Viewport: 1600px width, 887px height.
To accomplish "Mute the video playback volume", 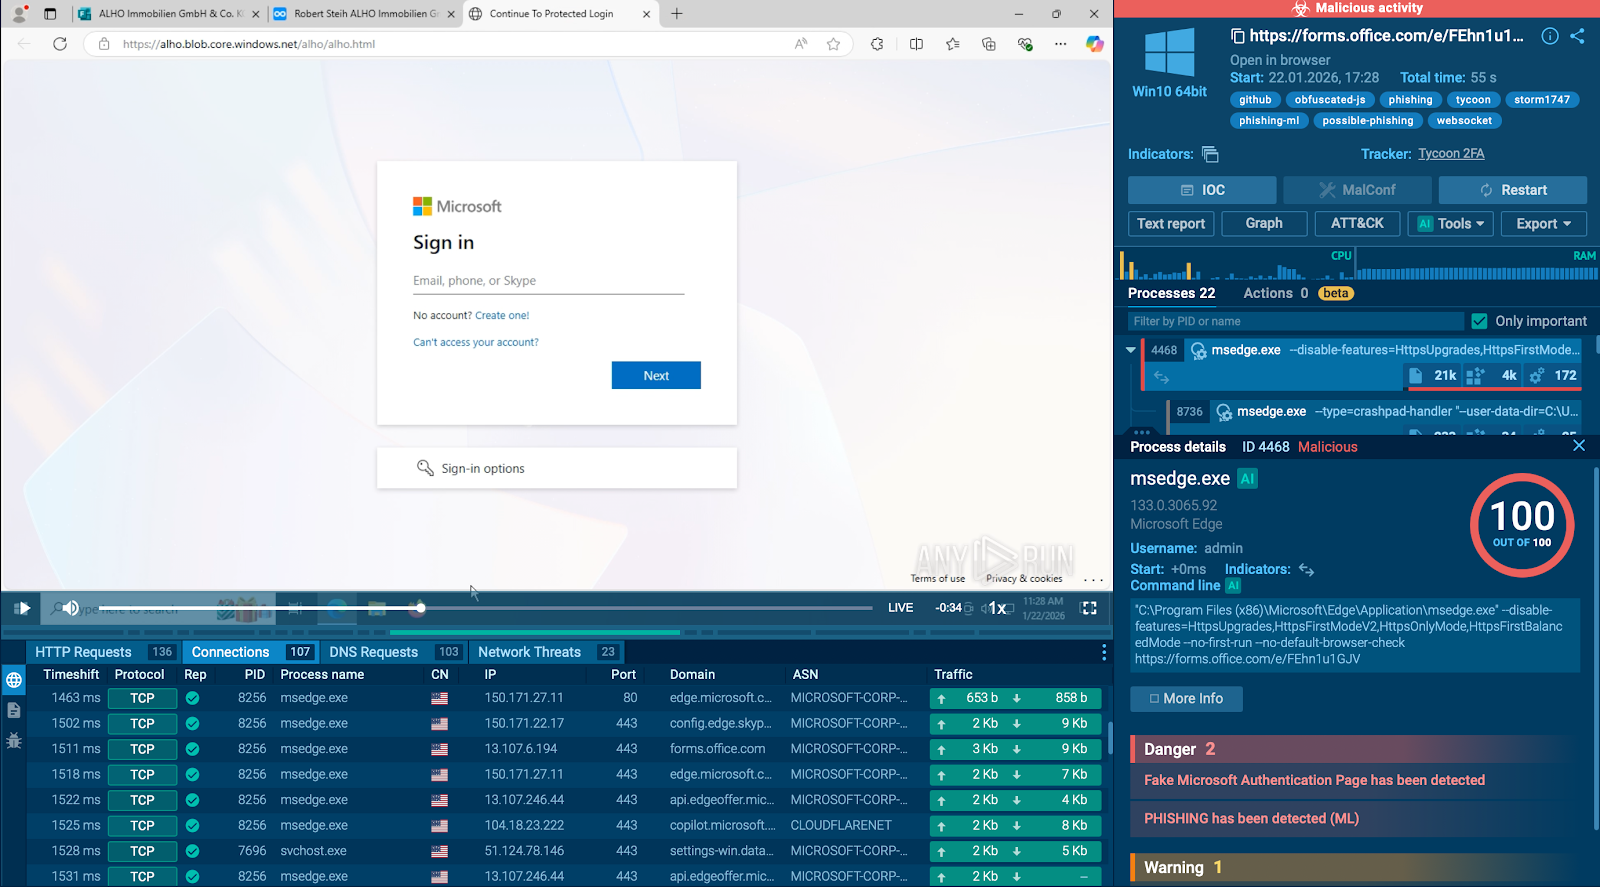I will point(70,608).
